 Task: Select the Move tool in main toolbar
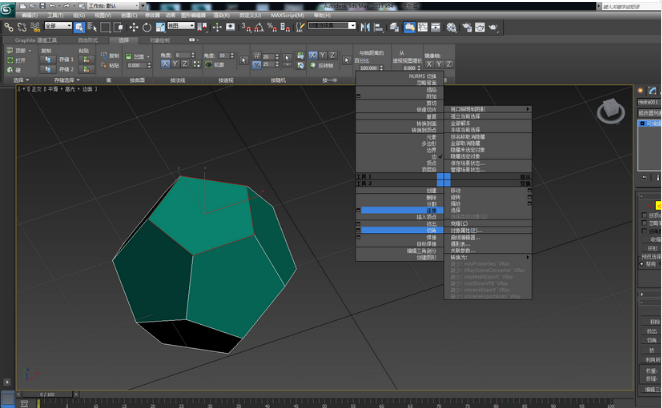tap(134, 27)
